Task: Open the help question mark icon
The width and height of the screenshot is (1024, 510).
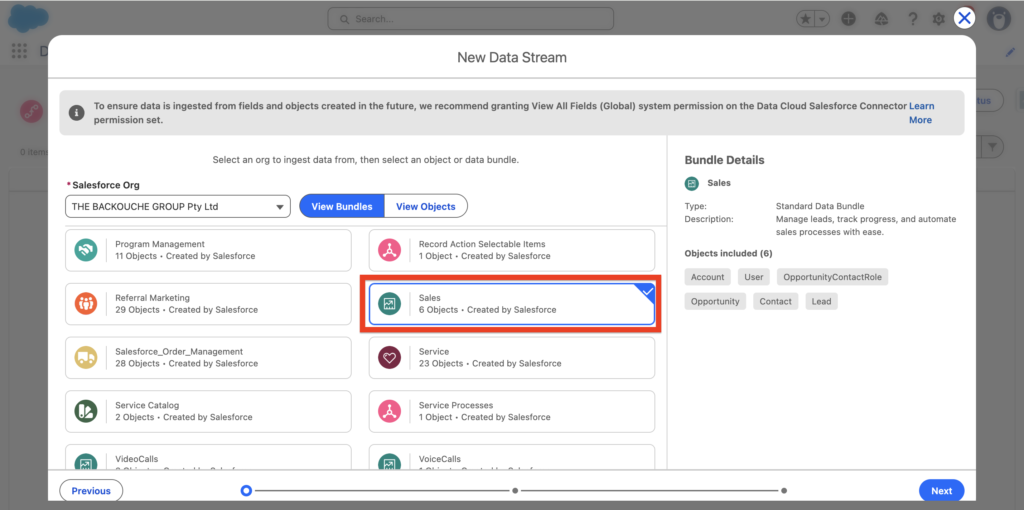Action: pos(912,19)
